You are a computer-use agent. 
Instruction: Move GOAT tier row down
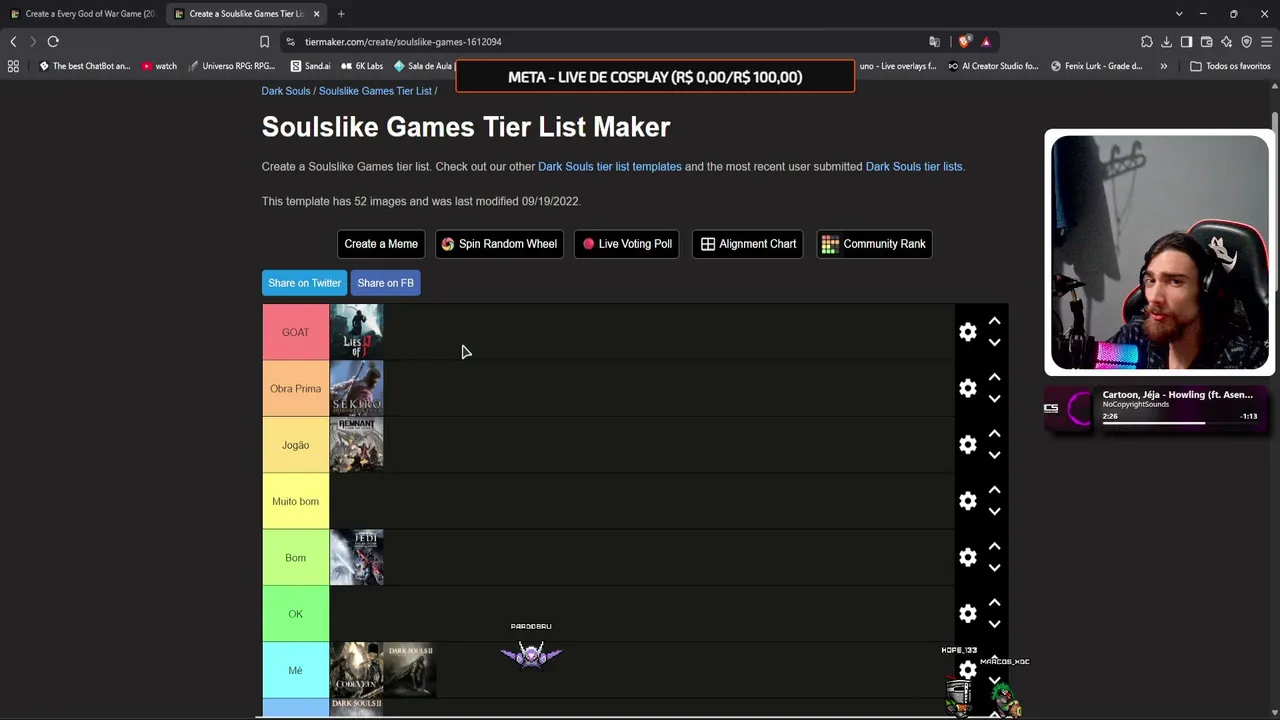click(x=994, y=342)
